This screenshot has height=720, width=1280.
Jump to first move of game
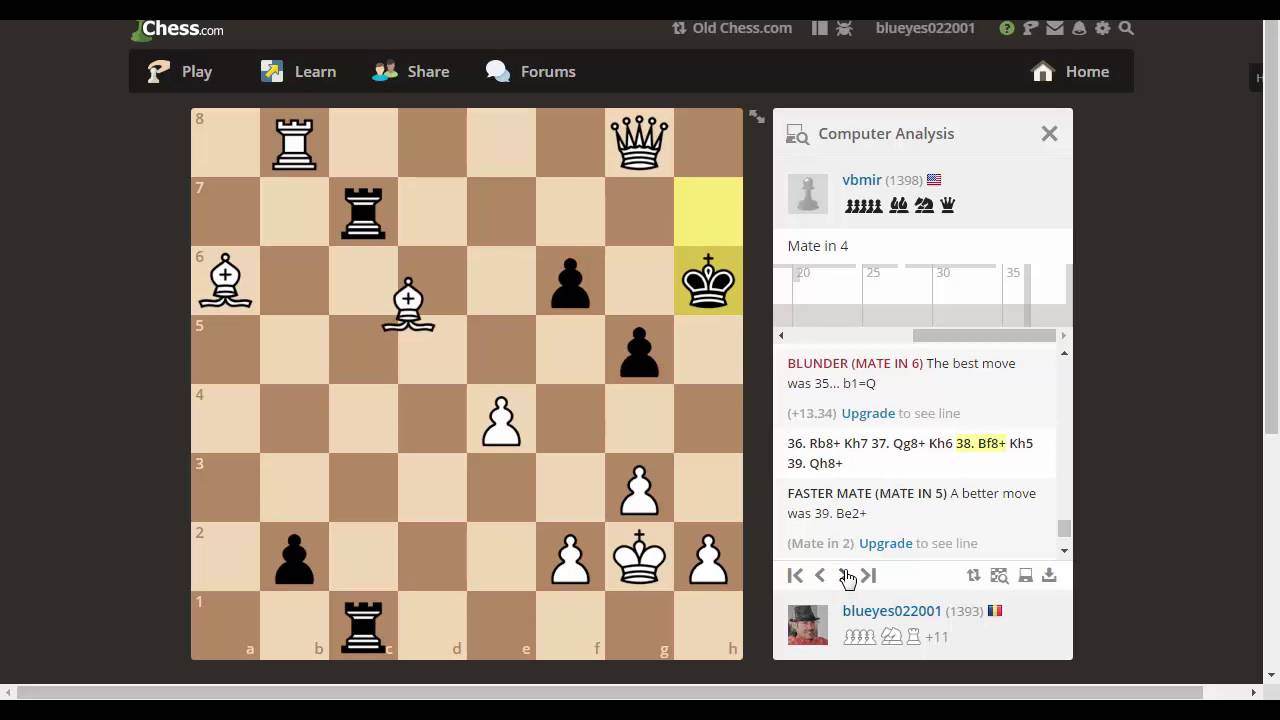(x=795, y=575)
